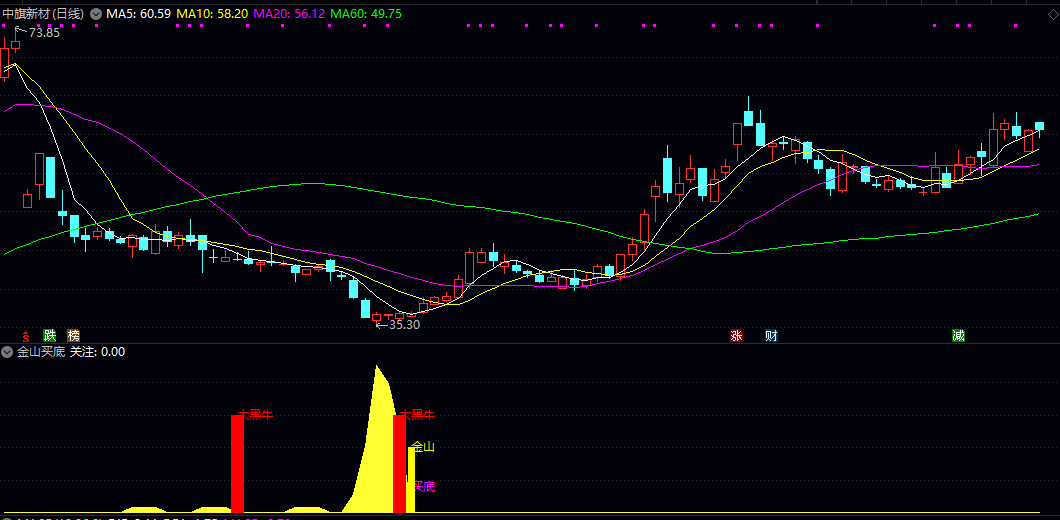Select the yellow MA10: 58.20 legend
Viewport: 1060px width, 520px height.
(x=213, y=14)
